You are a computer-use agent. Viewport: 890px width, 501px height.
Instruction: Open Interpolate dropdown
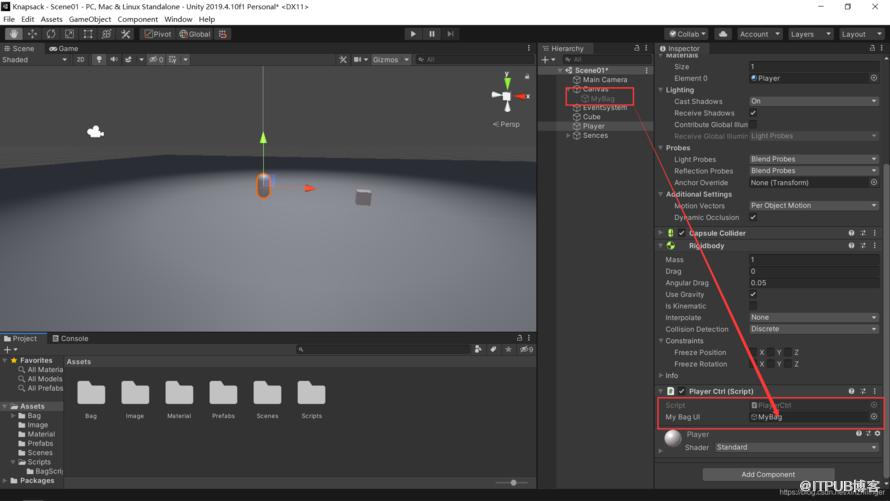pos(813,318)
